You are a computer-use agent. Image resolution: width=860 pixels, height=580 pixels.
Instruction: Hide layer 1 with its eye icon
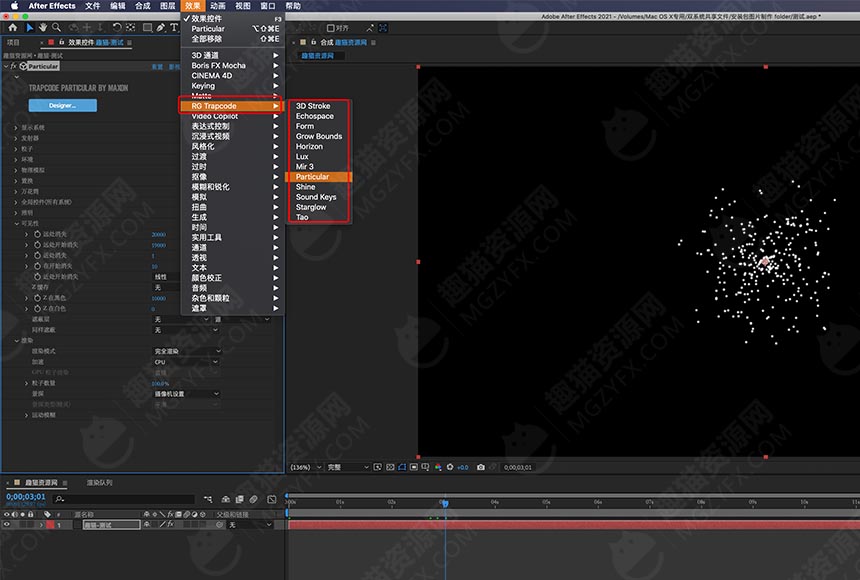click(7, 525)
